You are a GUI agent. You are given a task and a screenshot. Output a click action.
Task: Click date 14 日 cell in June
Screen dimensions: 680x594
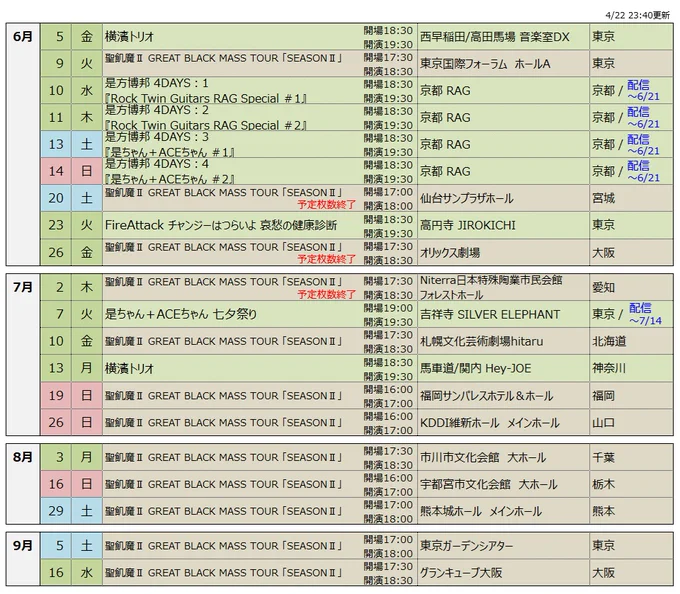pyautogui.click(x=72, y=171)
